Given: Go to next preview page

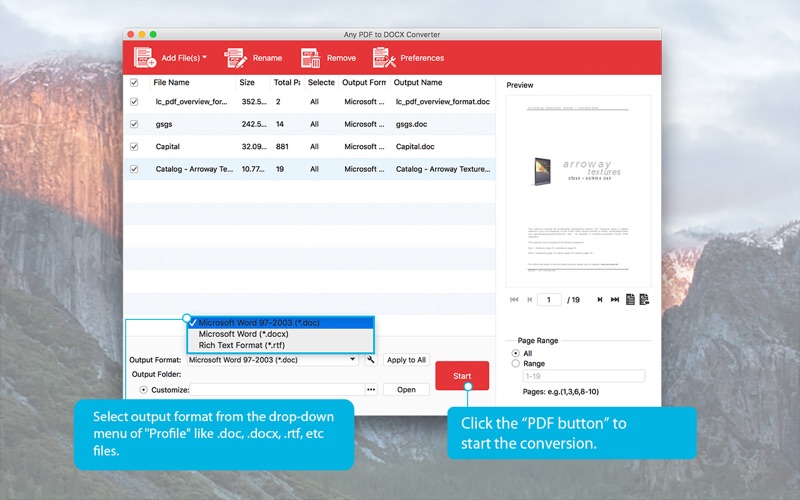Looking at the screenshot, I should pos(599,299).
